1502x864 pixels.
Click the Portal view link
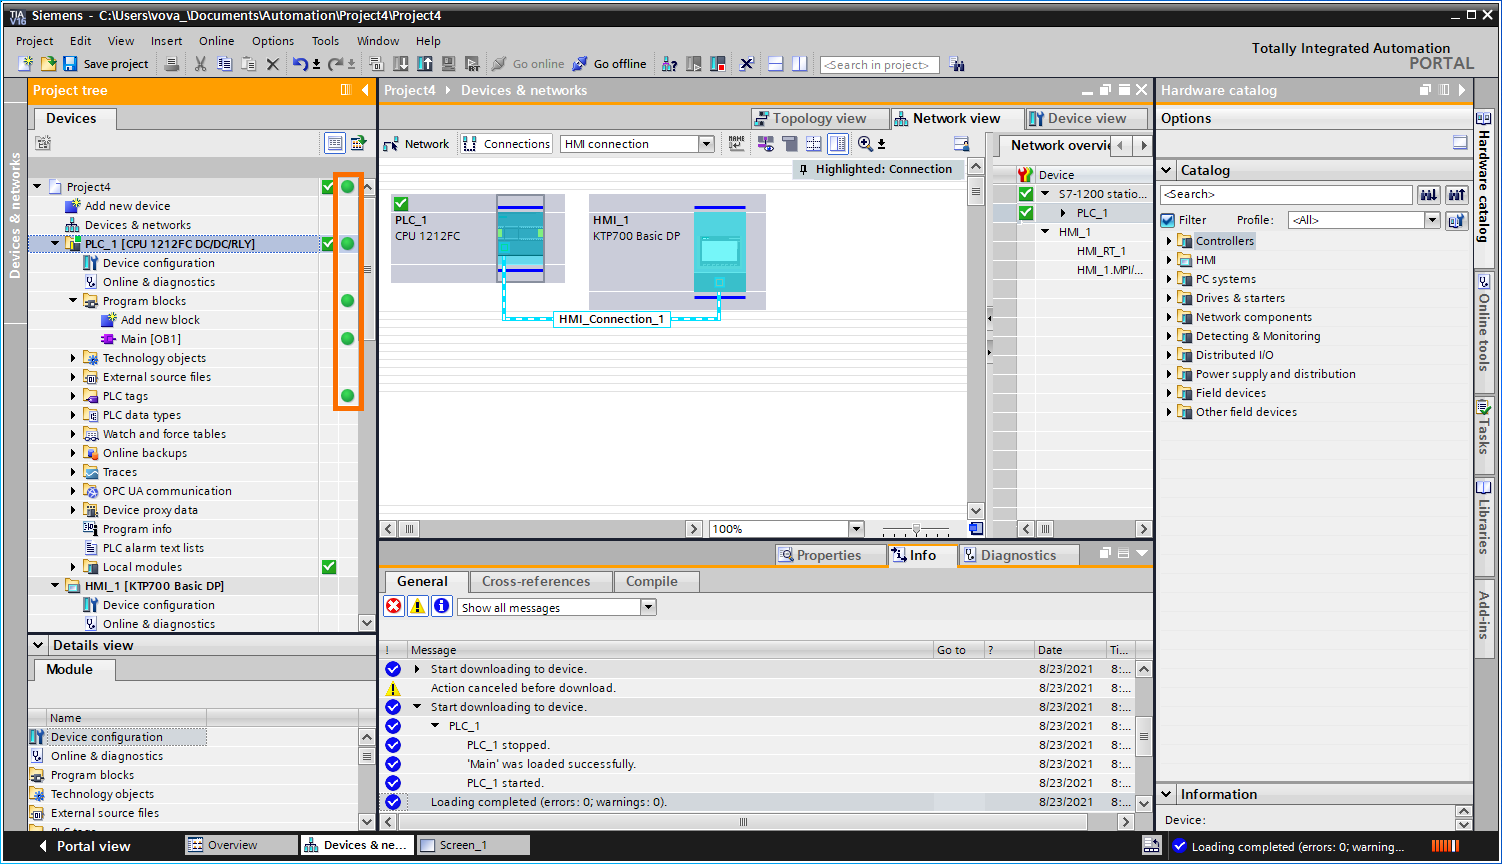point(84,846)
